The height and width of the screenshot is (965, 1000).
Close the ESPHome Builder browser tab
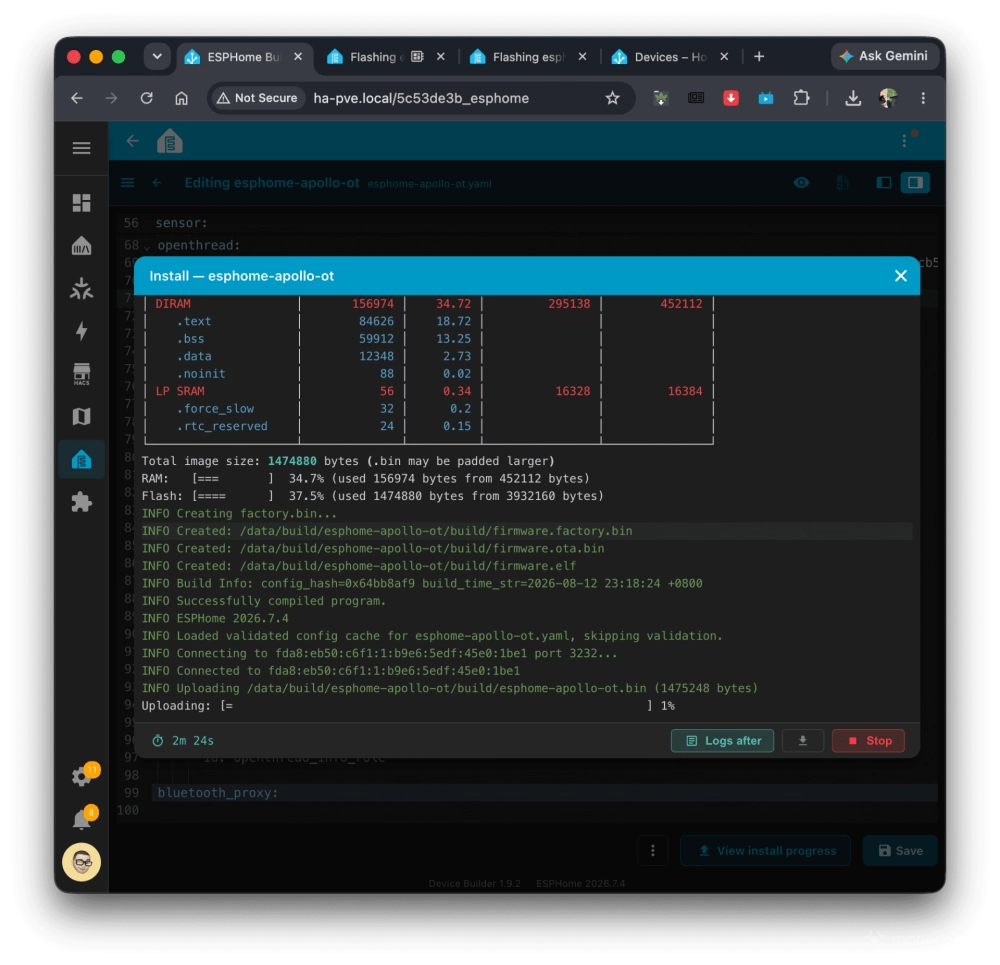(x=298, y=57)
